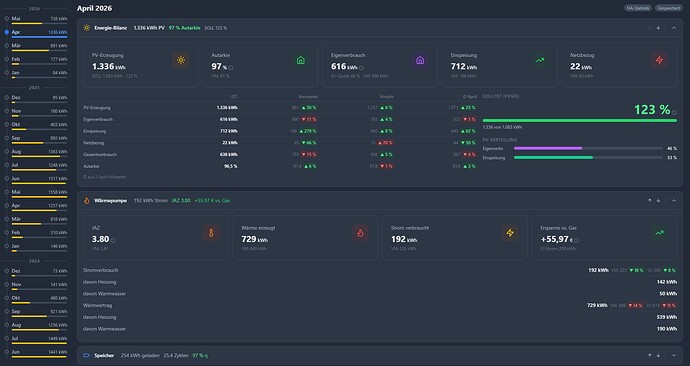690x366 pixels.
Task: Click the yellow bolt icon in Strom verbraucht card
Action: point(510,233)
